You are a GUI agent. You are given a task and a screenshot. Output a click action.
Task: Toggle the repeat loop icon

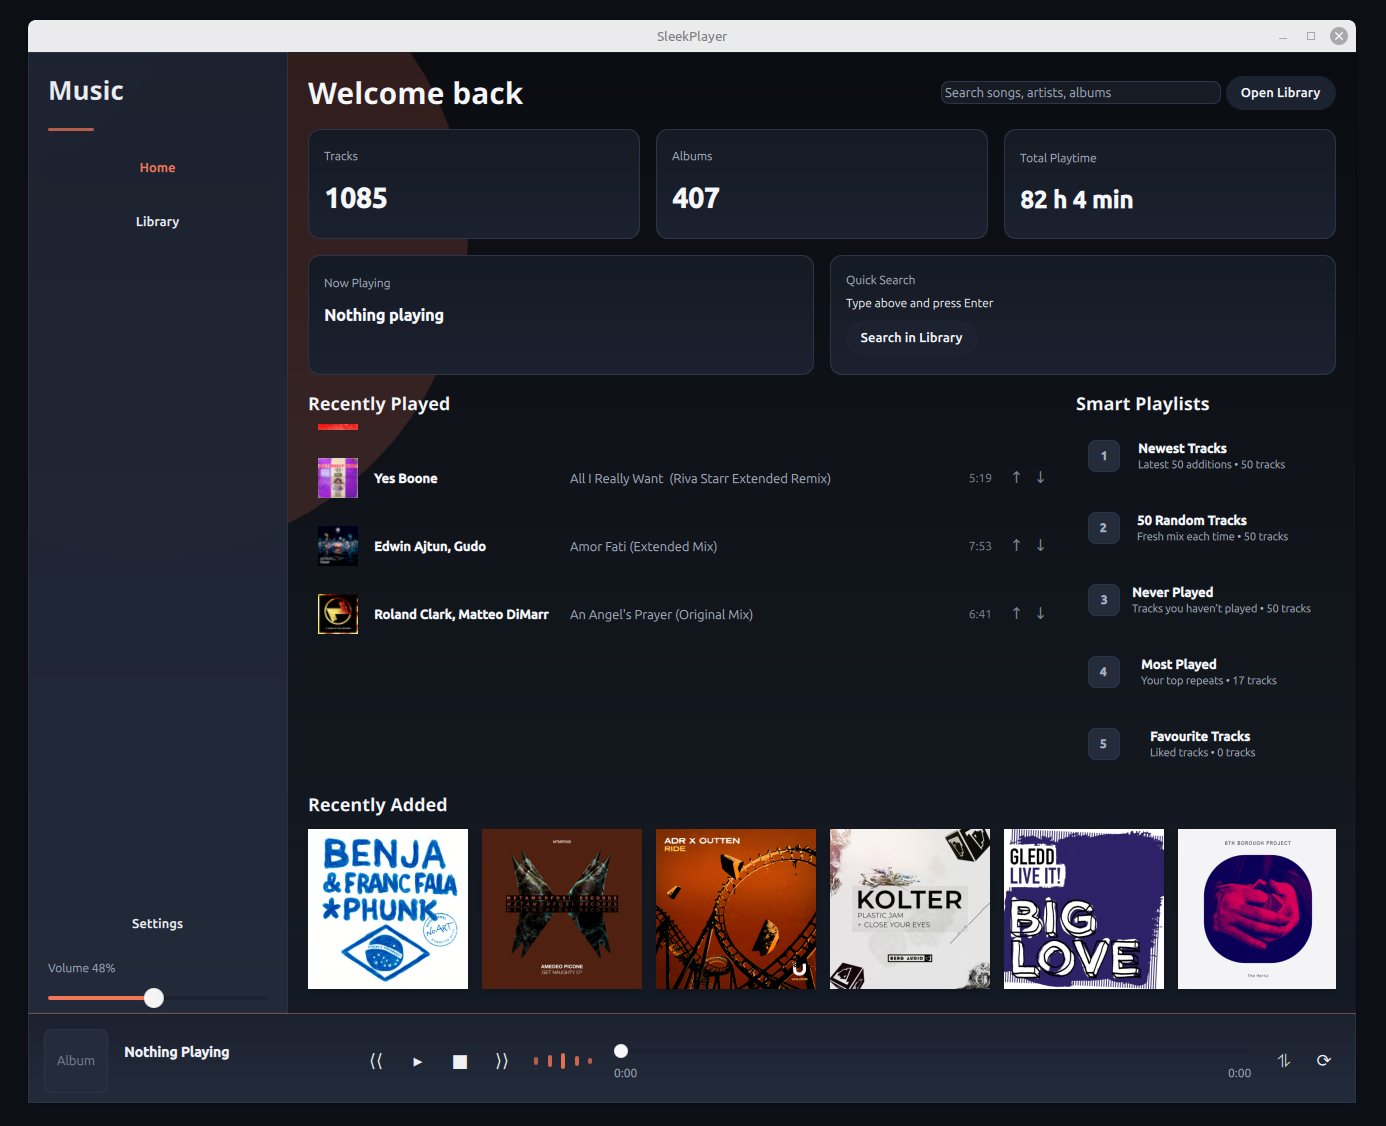point(1323,1061)
